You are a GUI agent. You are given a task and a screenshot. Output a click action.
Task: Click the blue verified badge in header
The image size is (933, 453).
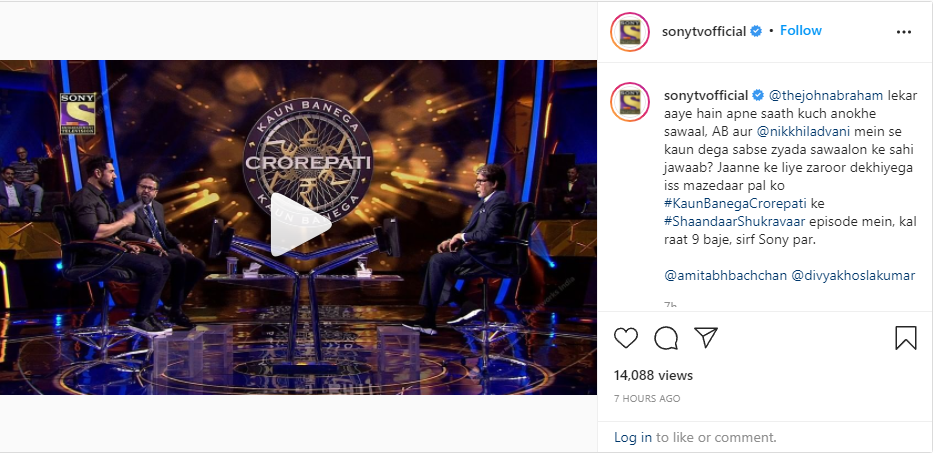pos(756,32)
